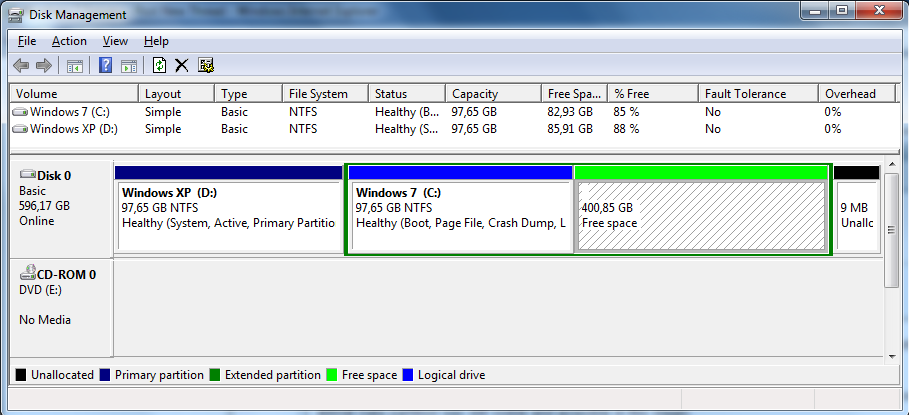
Task: Select the Windows 7 (C:) volume drive icon
Action: click(x=20, y=112)
